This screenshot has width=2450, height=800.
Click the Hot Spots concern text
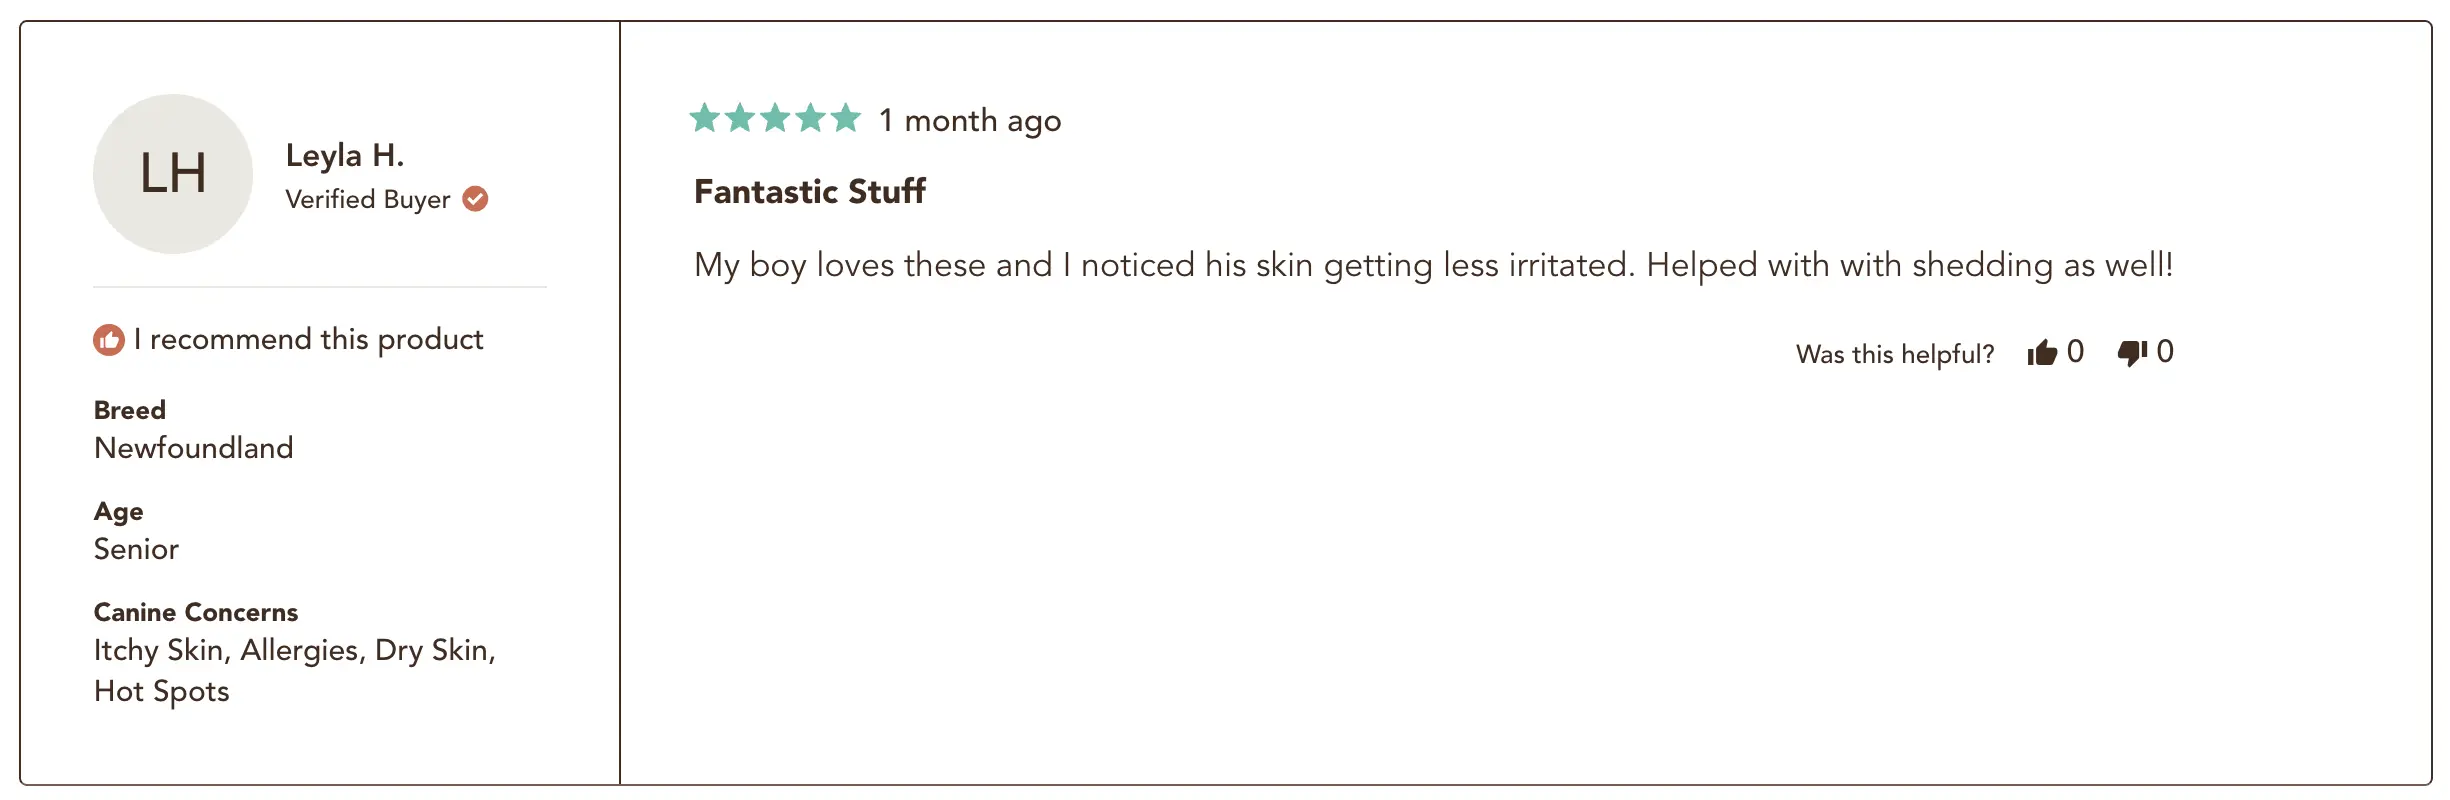click(162, 692)
